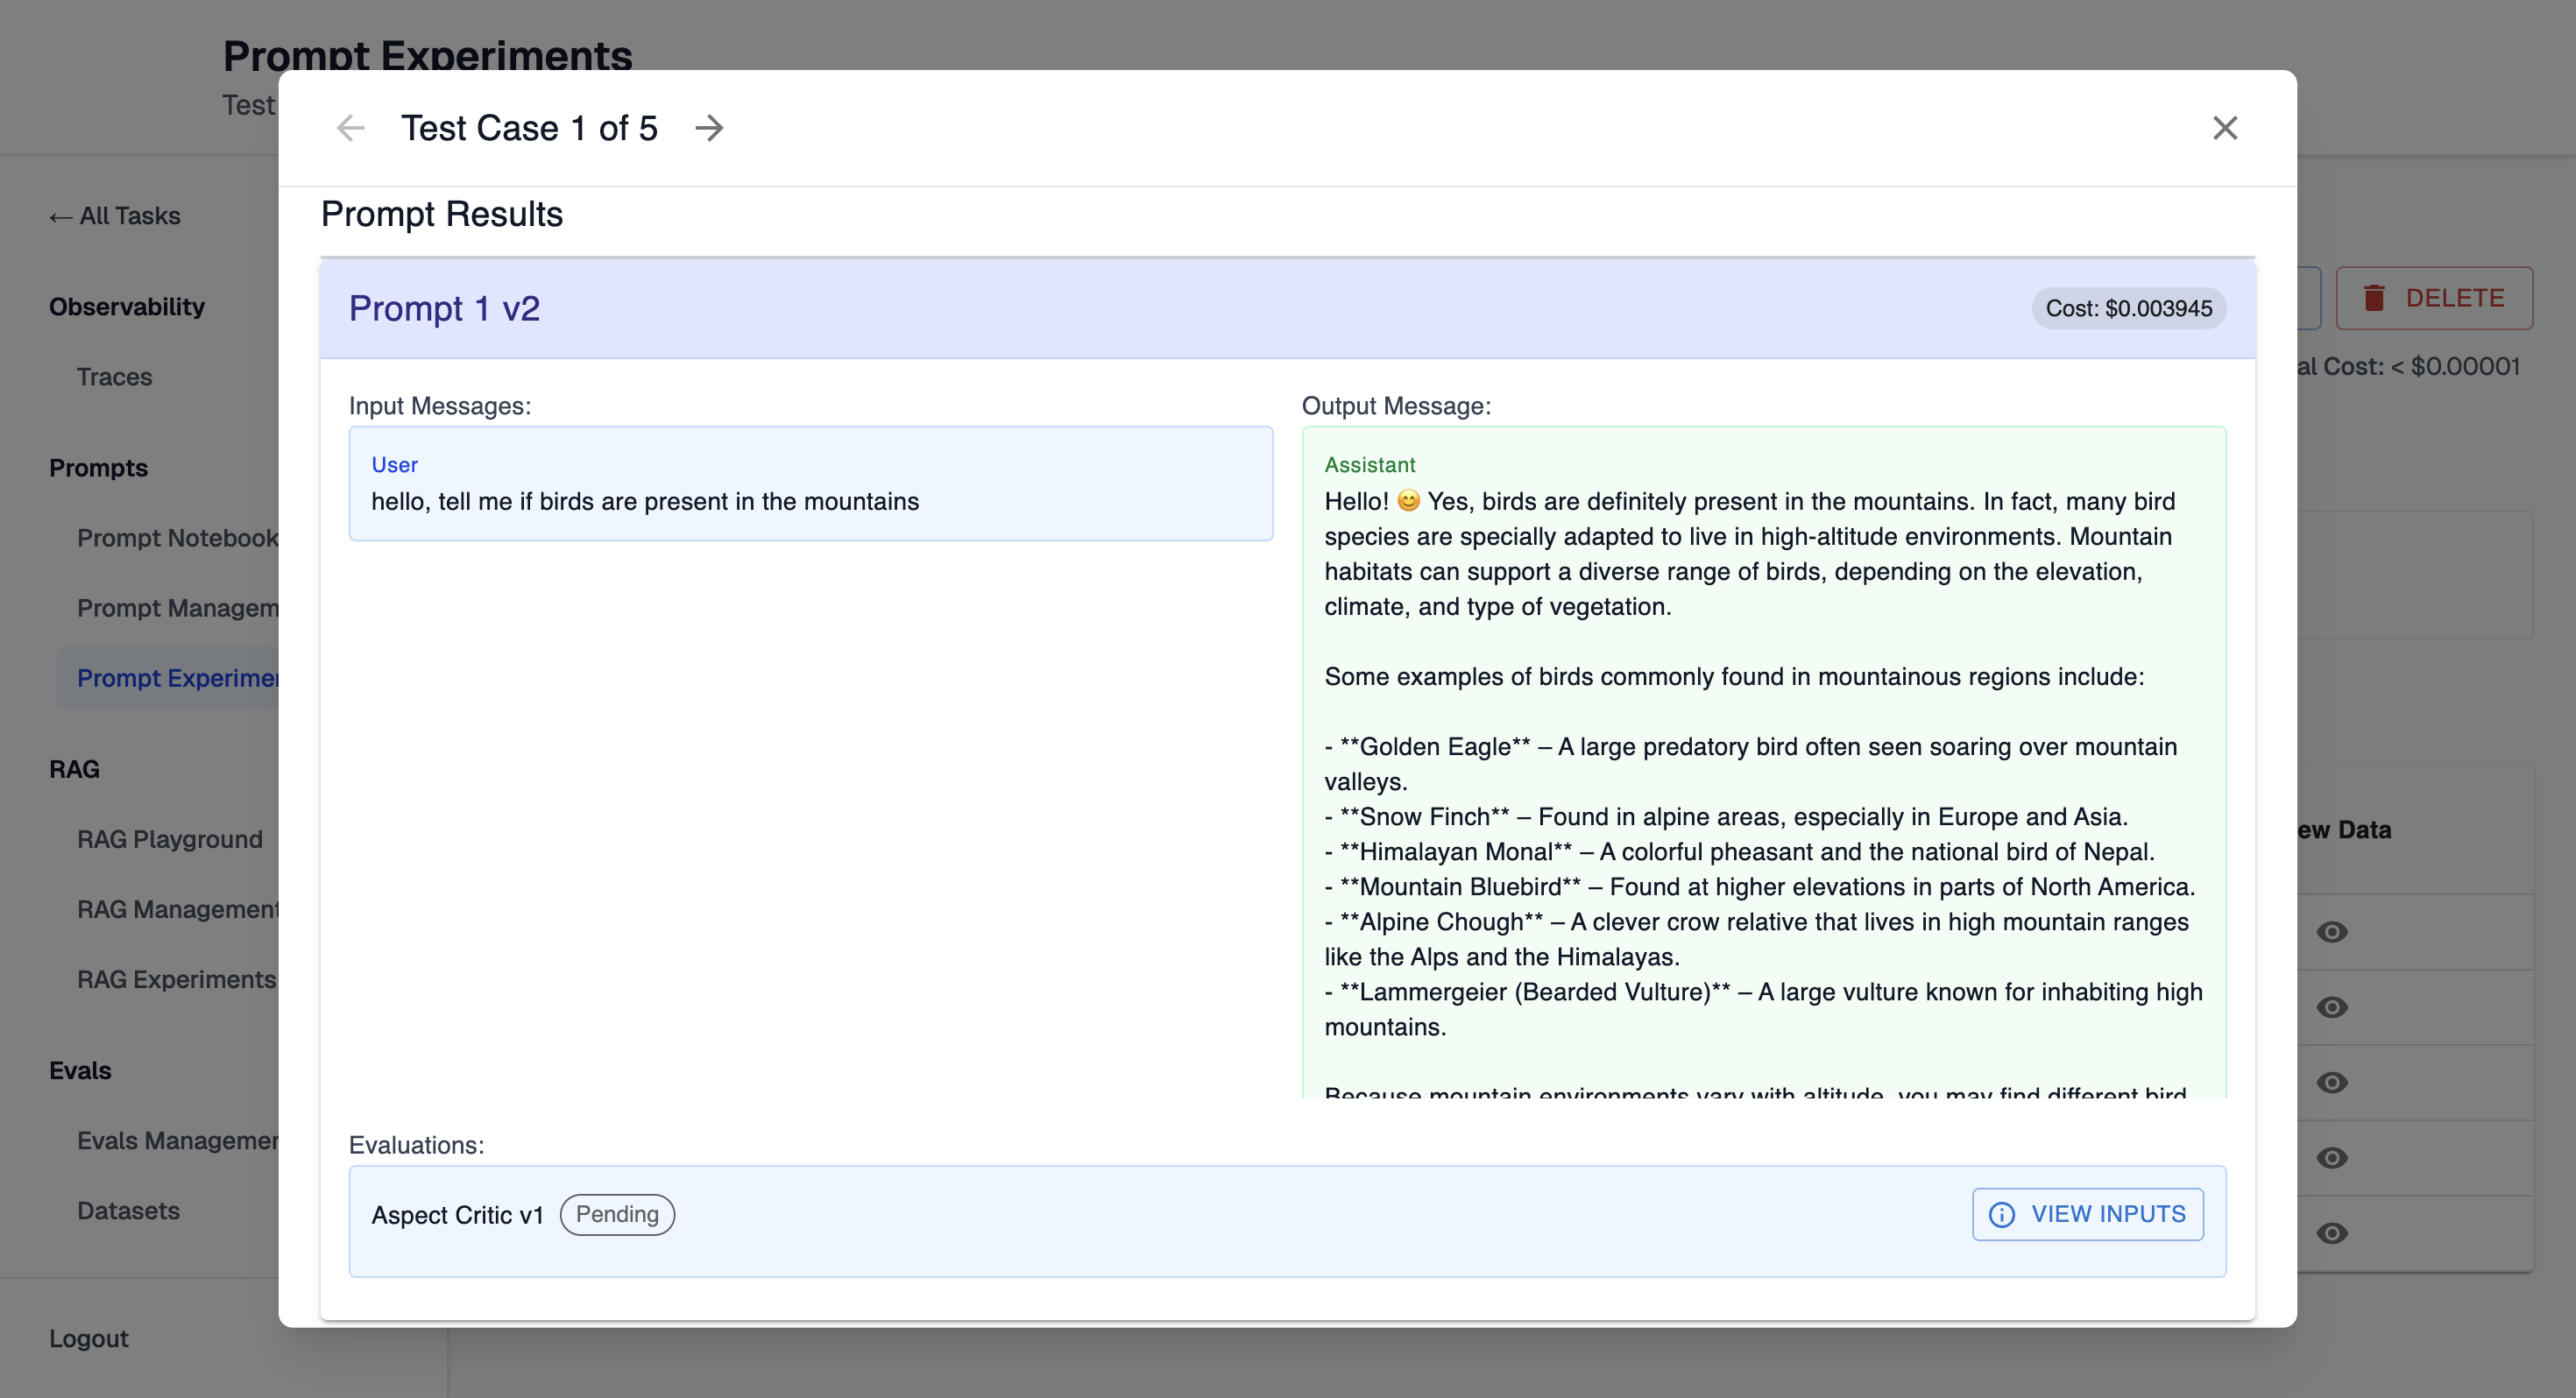Close the test case dialog

point(2224,128)
